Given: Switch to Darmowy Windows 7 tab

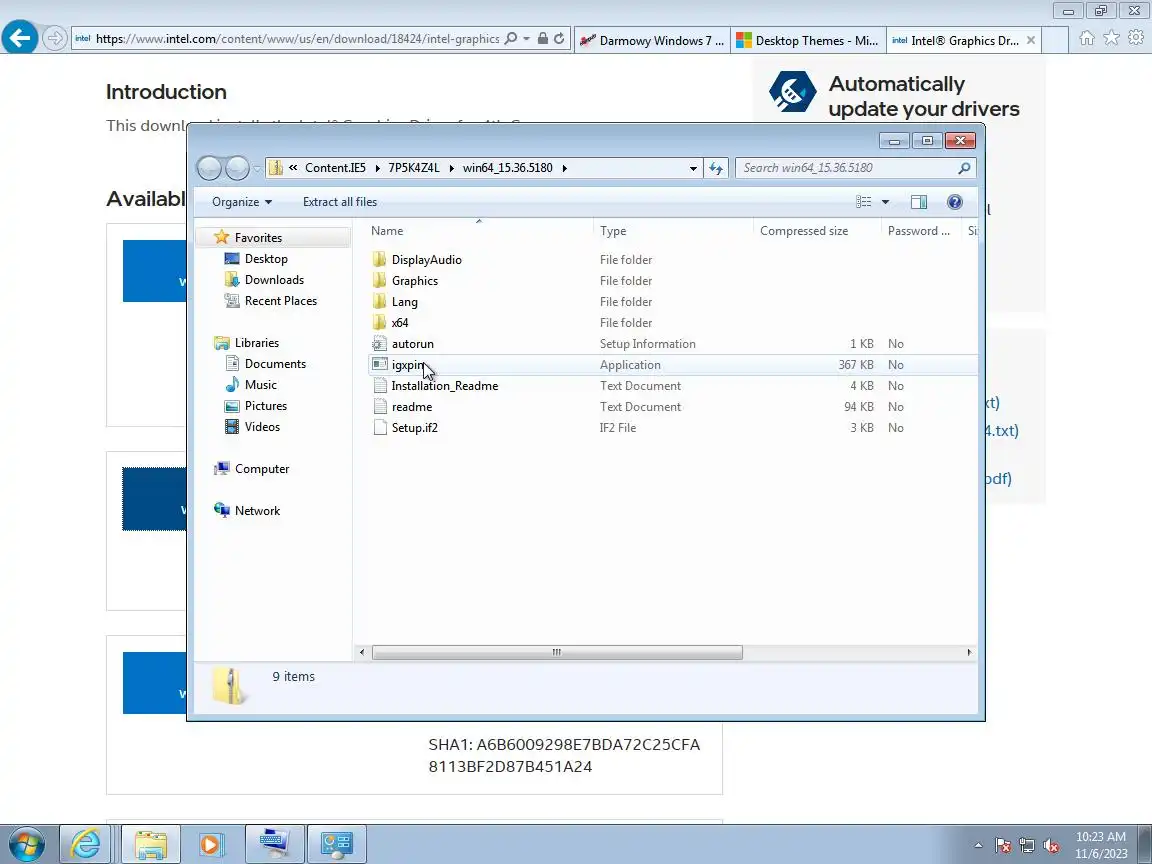Looking at the screenshot, I should 652,40.
